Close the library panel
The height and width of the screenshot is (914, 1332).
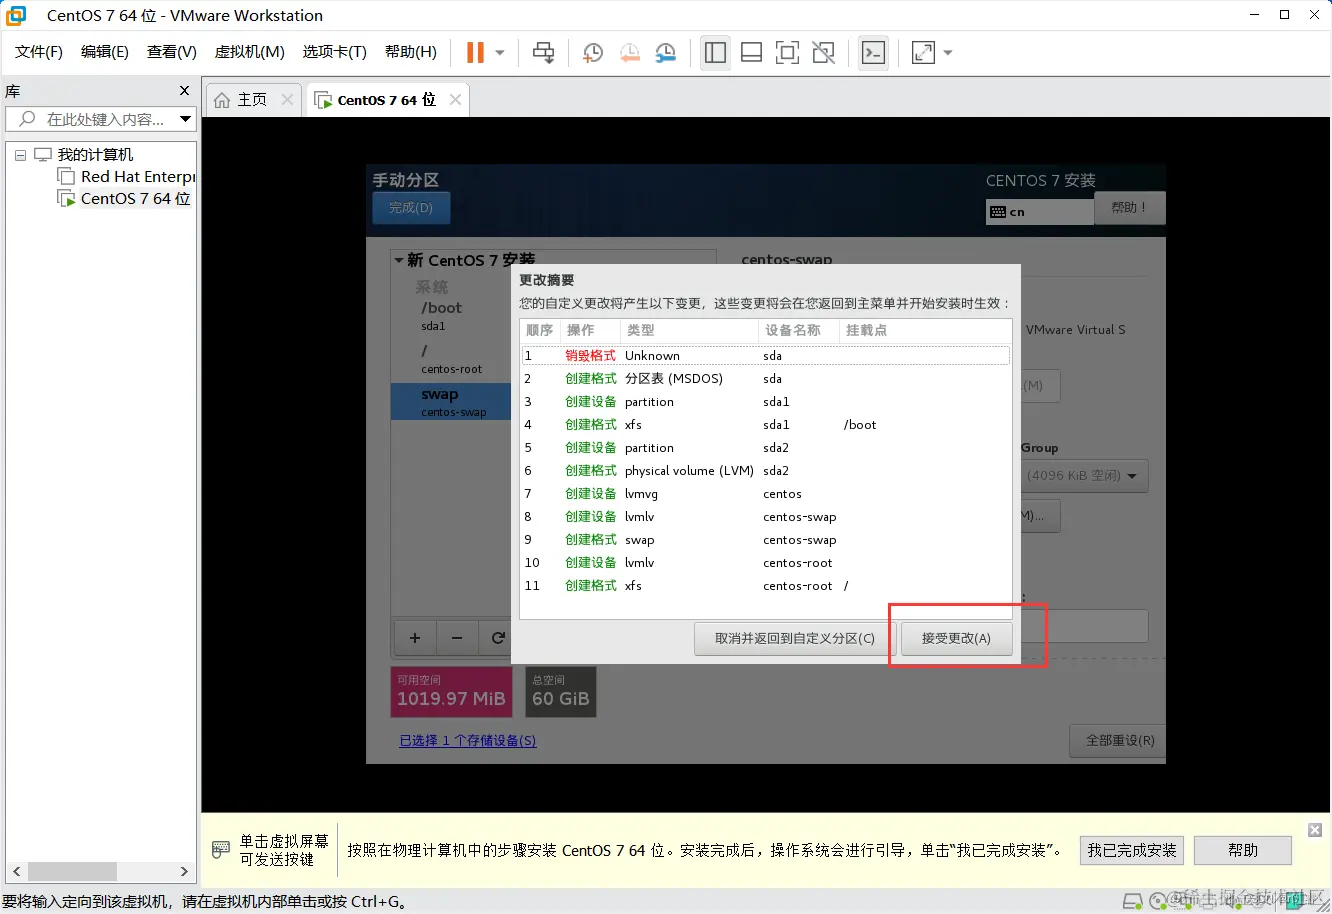coord(184,91)
